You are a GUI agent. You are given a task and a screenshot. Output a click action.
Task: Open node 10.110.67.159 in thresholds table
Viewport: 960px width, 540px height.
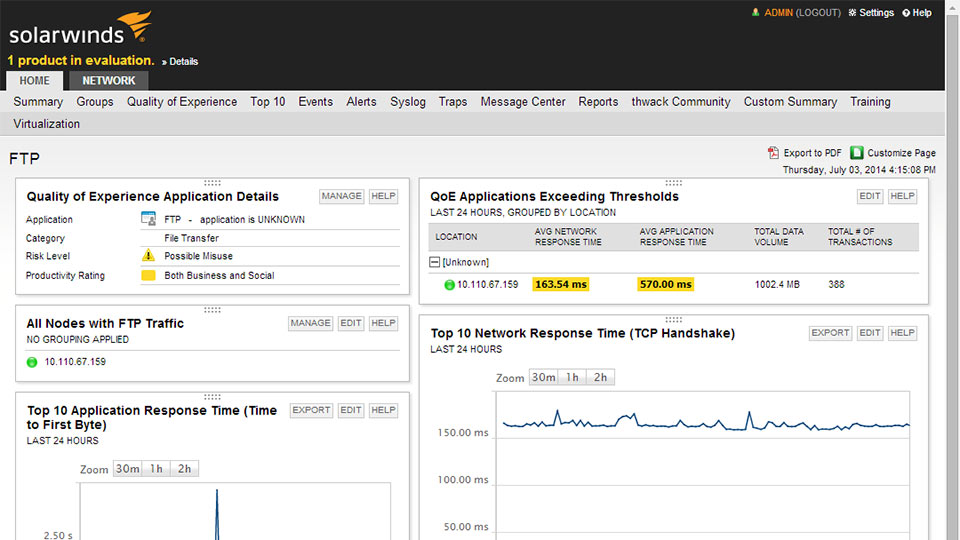click(487, 285)
